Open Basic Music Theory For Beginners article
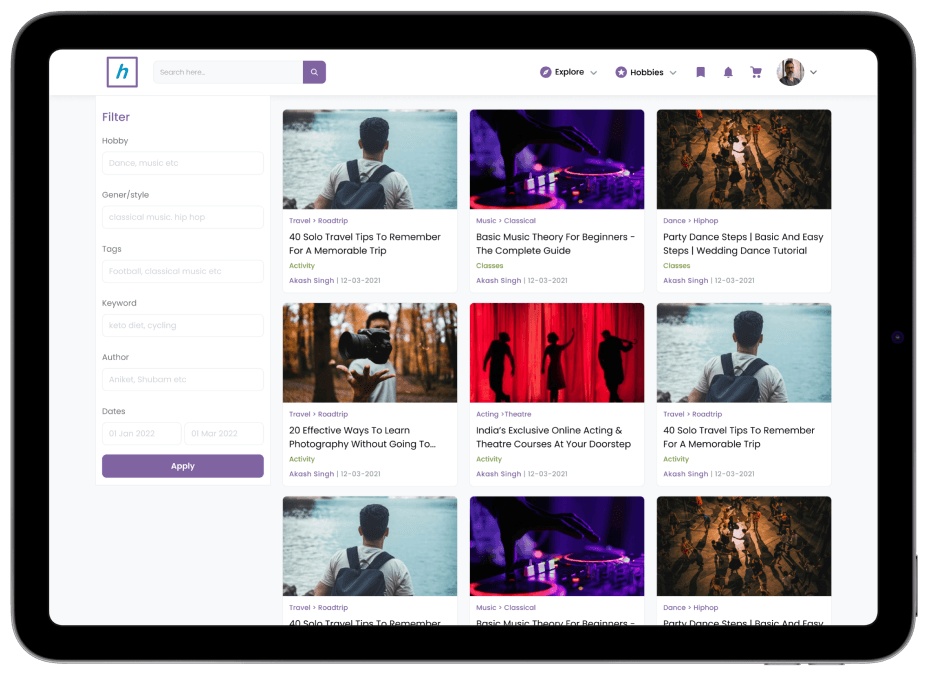This screenshot has width=927, height=674. (x=555, y=244)
